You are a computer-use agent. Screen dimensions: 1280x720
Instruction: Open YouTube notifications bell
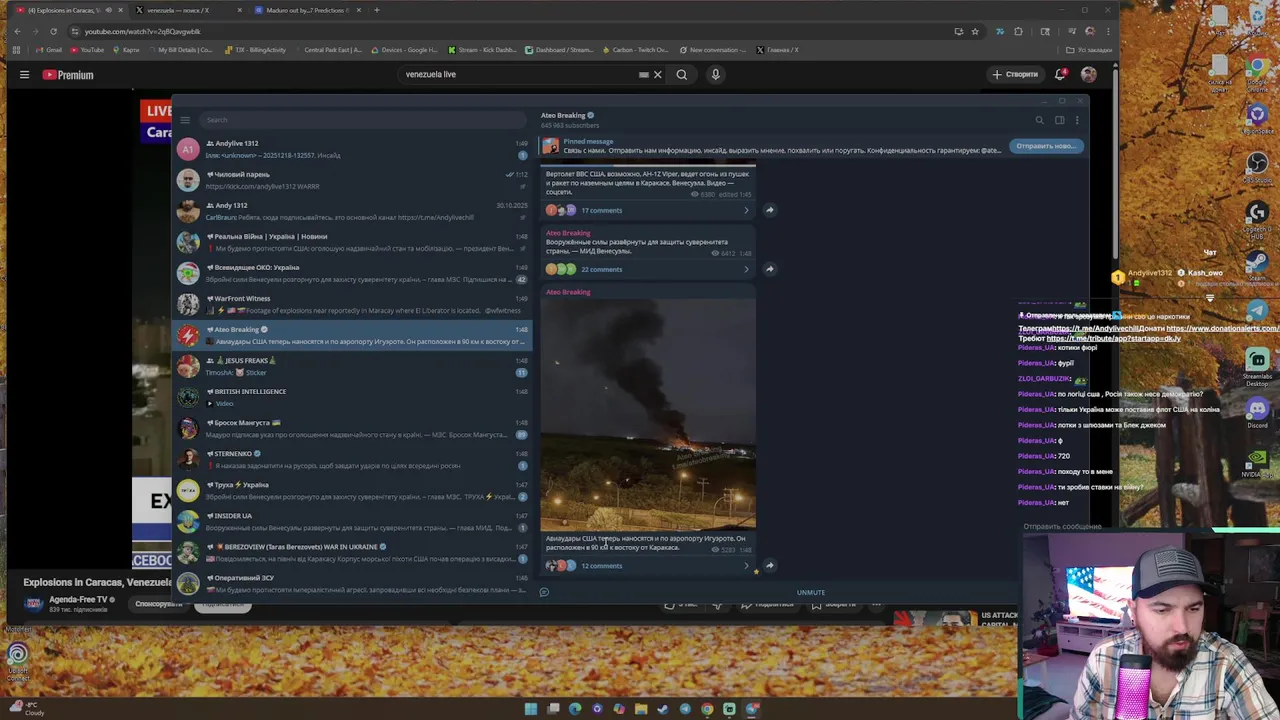(1060, 74)
